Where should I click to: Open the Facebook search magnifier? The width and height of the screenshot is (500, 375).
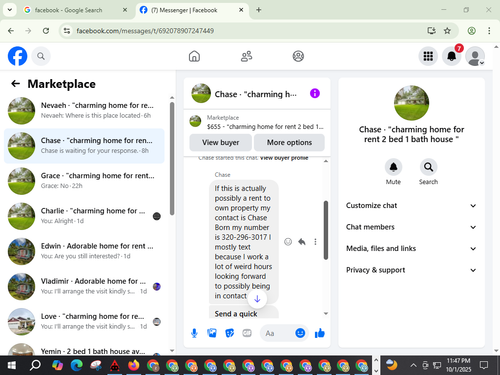[41, 56]
